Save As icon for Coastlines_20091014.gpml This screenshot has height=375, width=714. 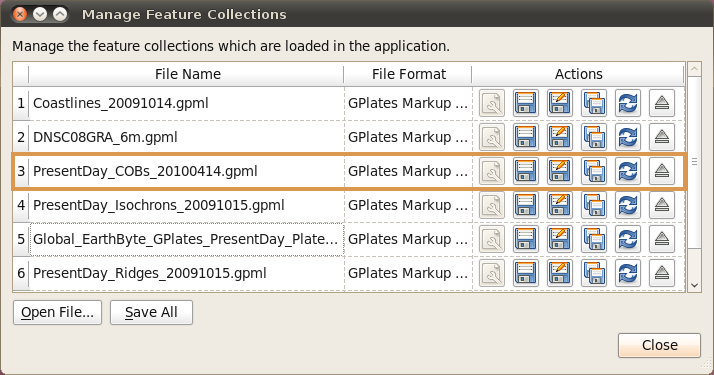pos(560,103)
